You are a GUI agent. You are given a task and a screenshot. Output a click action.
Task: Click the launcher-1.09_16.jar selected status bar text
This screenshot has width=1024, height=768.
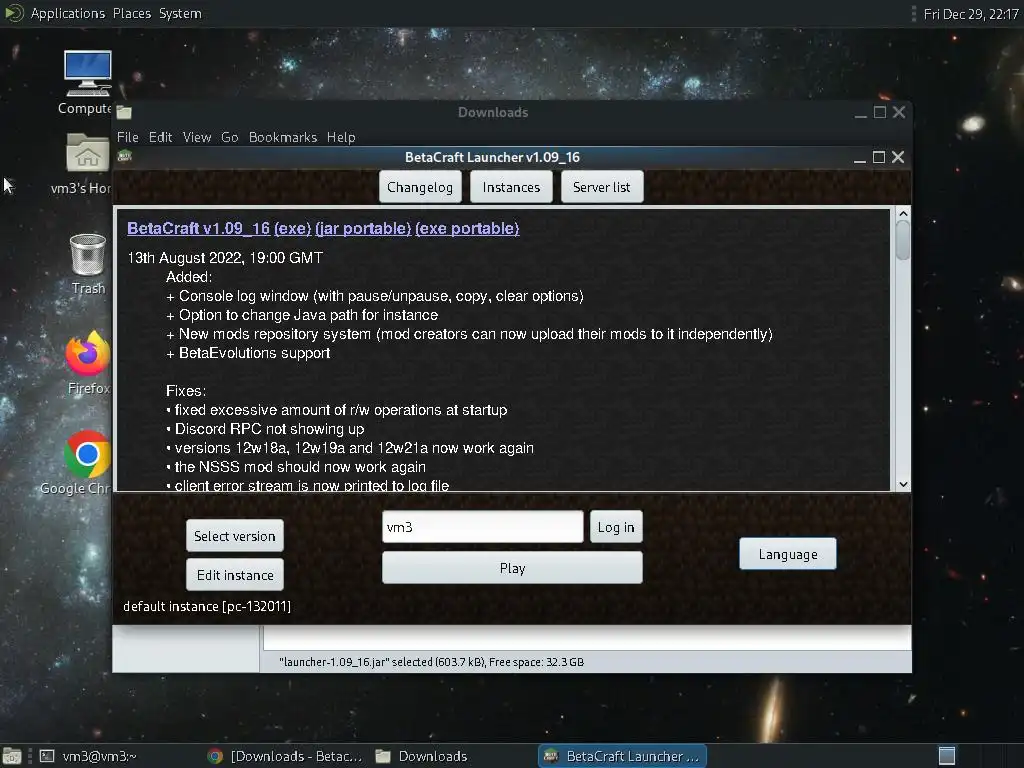(x=431, y=662)
